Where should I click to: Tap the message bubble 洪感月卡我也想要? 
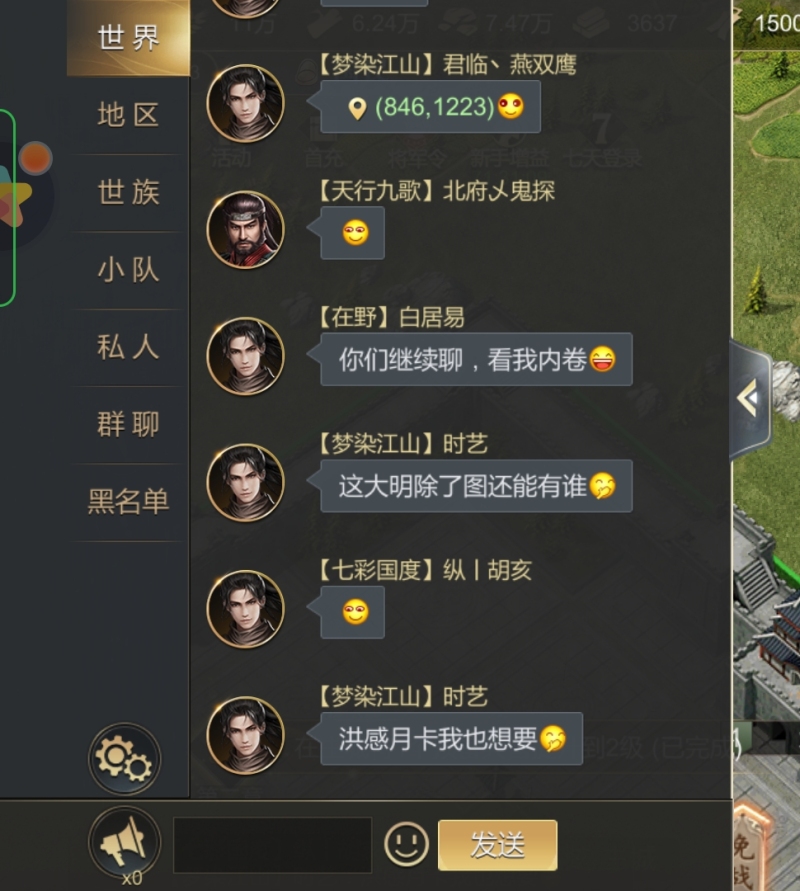(x=452, y=739)
